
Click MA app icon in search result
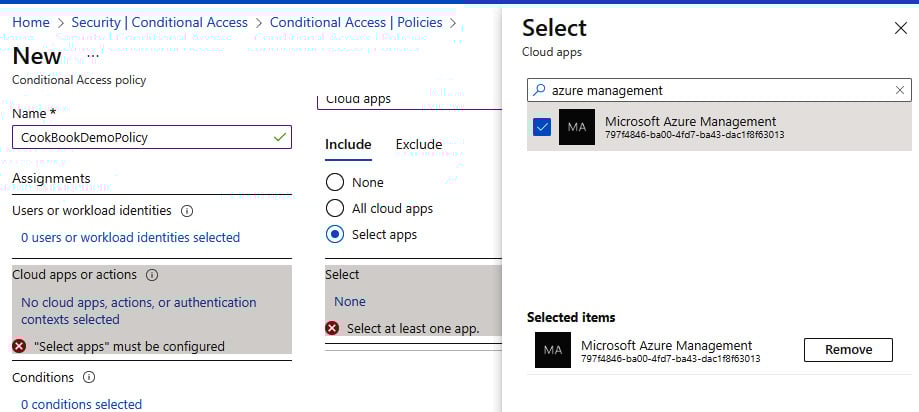577,127
